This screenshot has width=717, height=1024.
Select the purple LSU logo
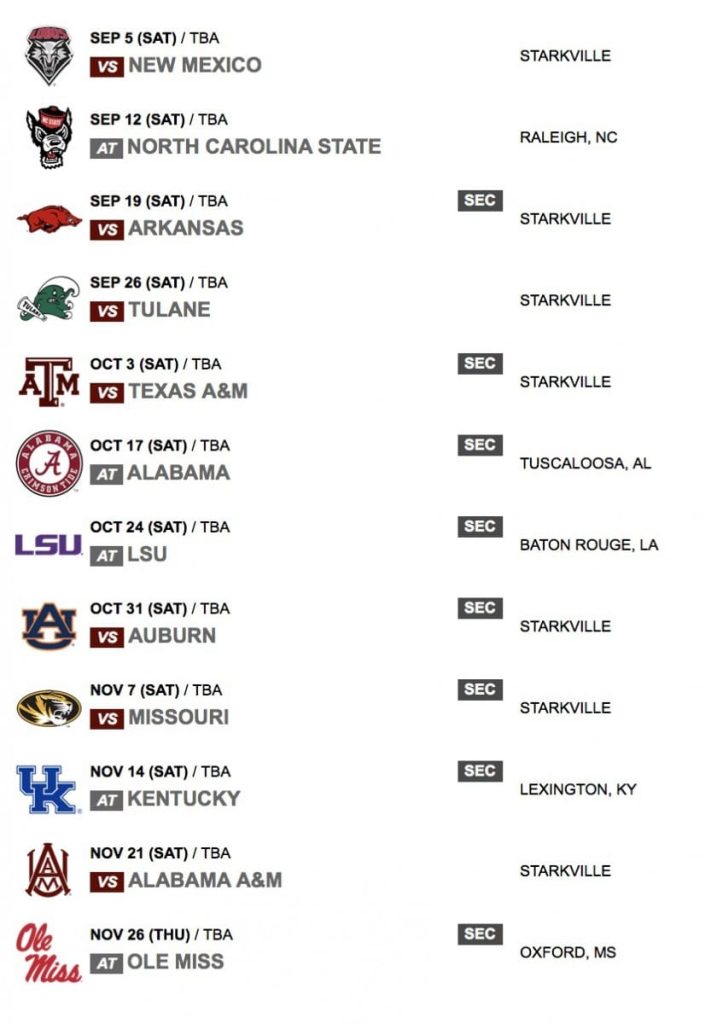[48, 545]
